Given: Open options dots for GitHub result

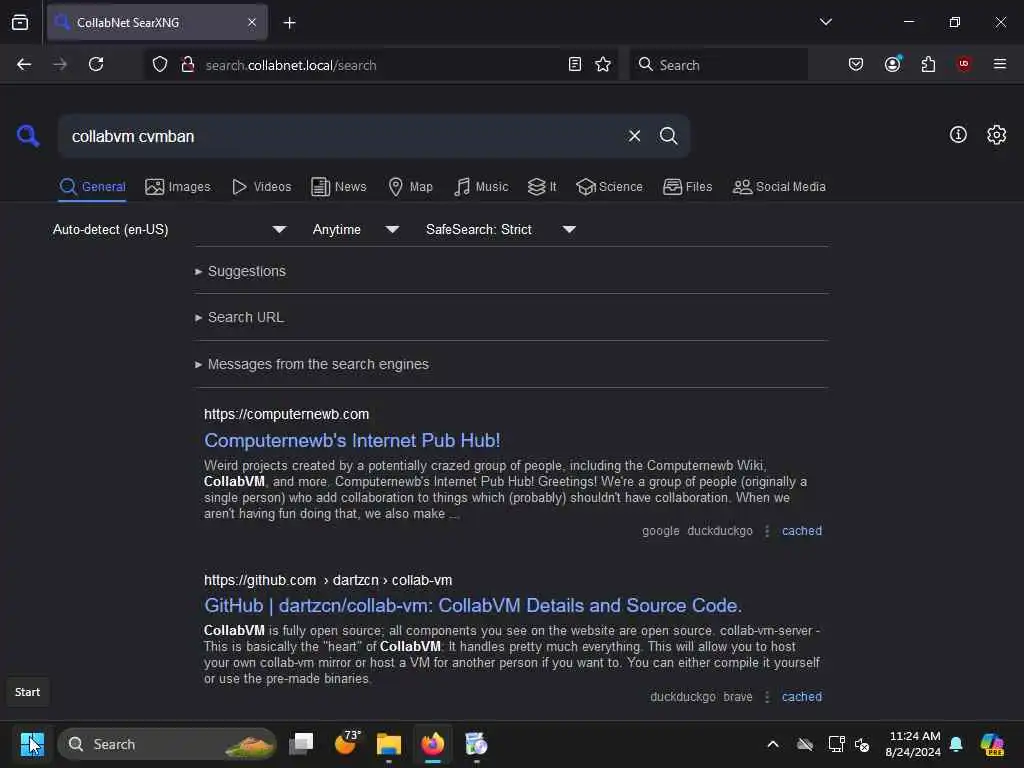Looking at the screenshot, I should (x=767, y=697).
